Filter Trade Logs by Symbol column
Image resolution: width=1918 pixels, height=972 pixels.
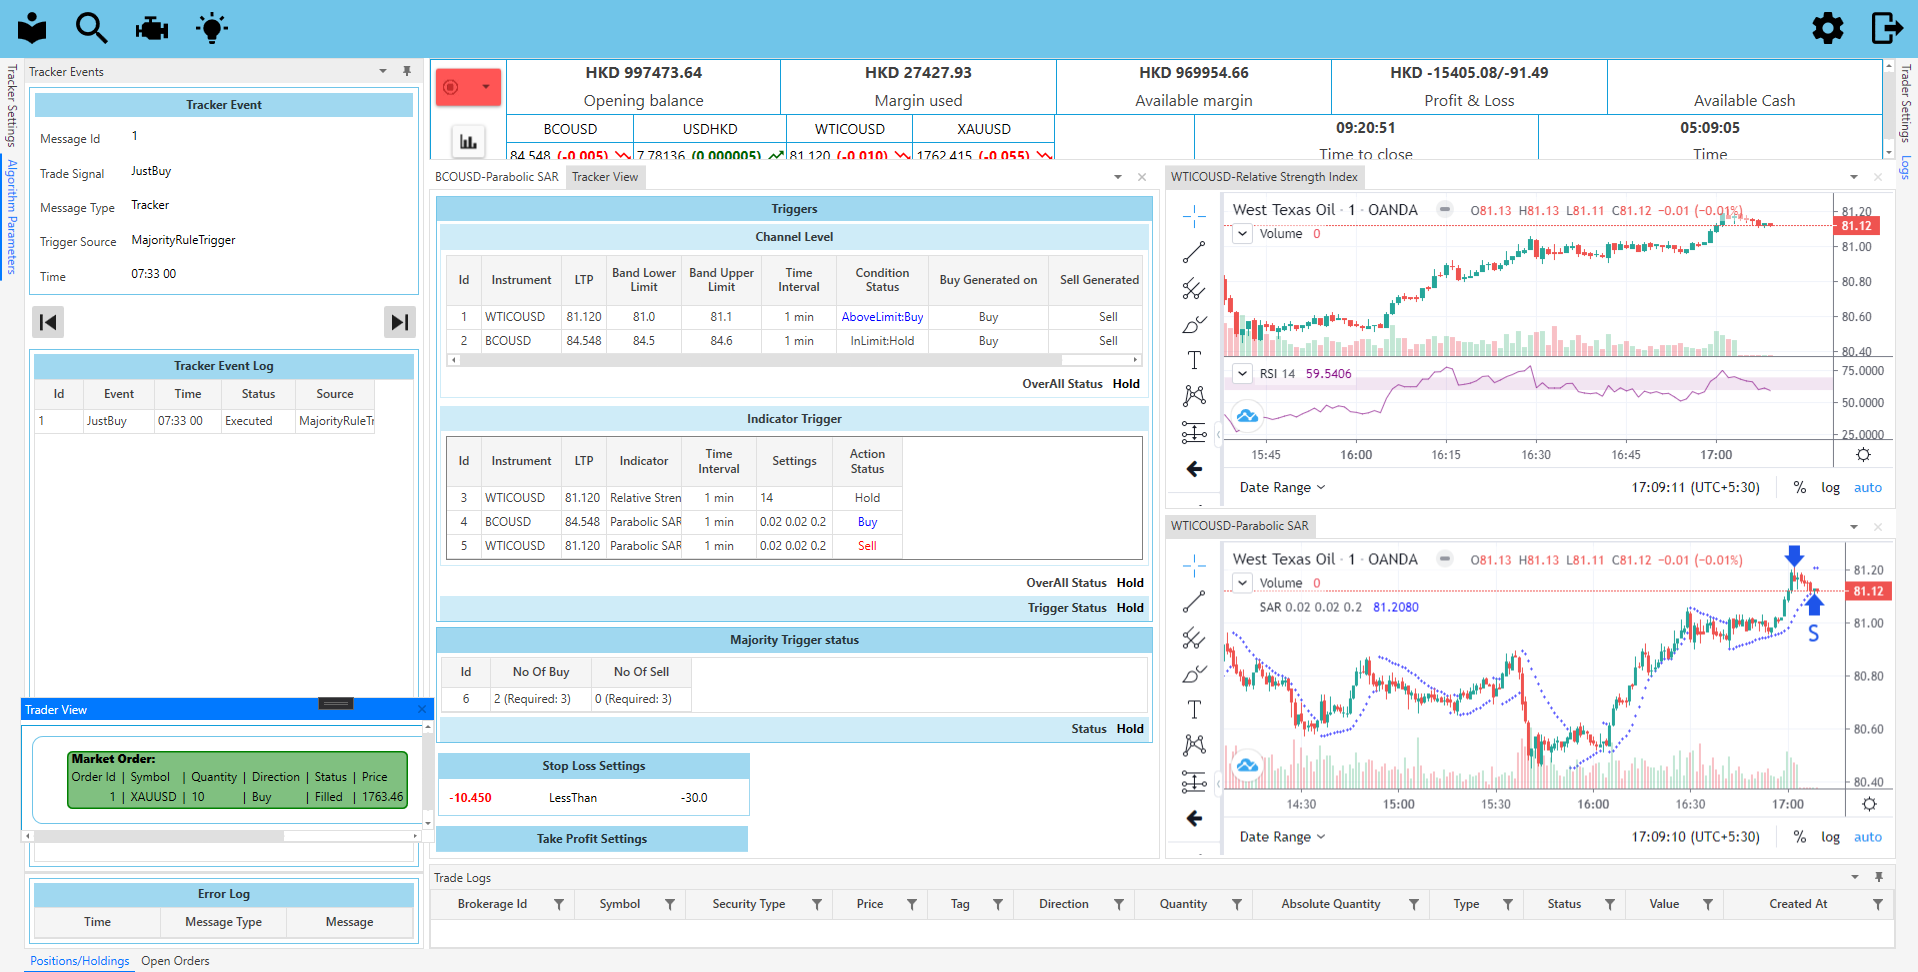tap(670, 904)
